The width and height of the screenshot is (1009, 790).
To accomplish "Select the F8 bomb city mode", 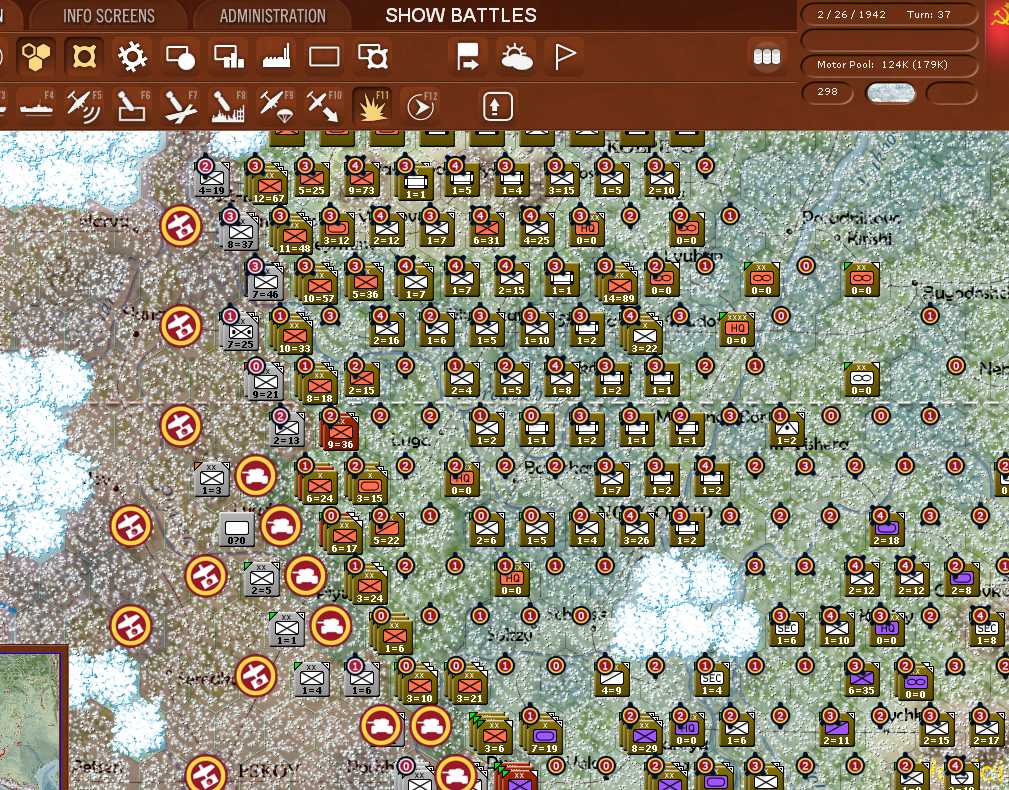I will (228, 106).
